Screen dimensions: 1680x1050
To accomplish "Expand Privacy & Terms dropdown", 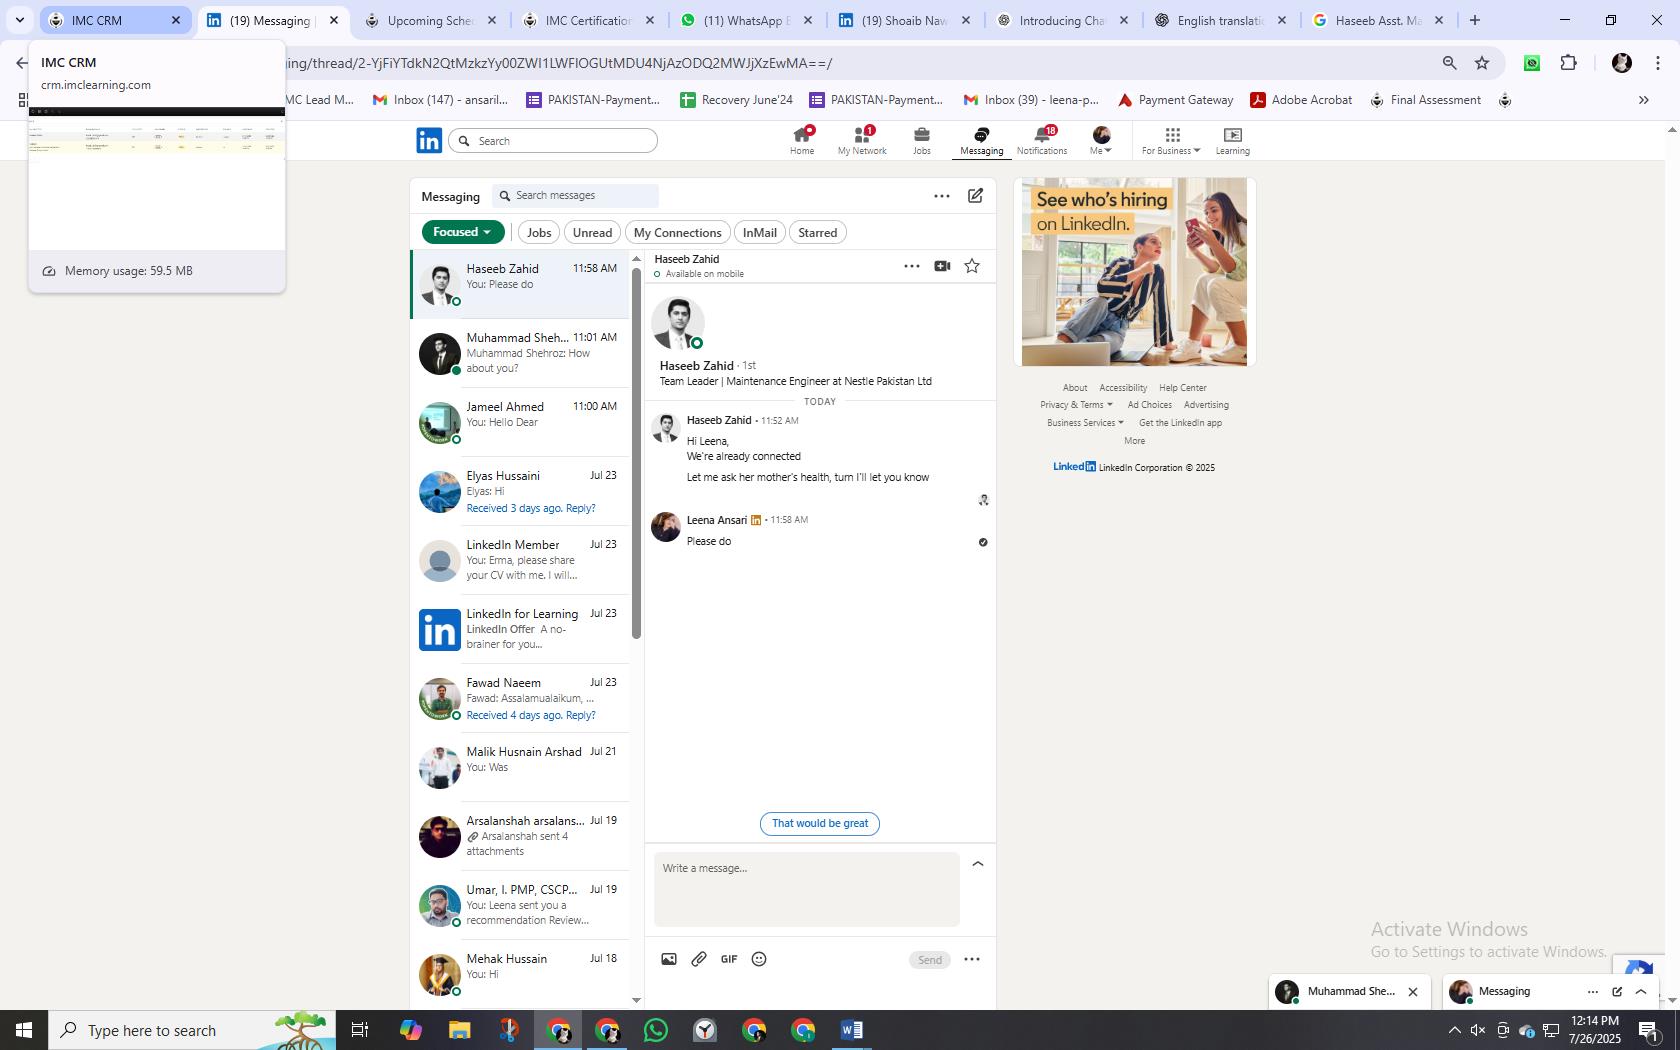I will pos(1076,405).
